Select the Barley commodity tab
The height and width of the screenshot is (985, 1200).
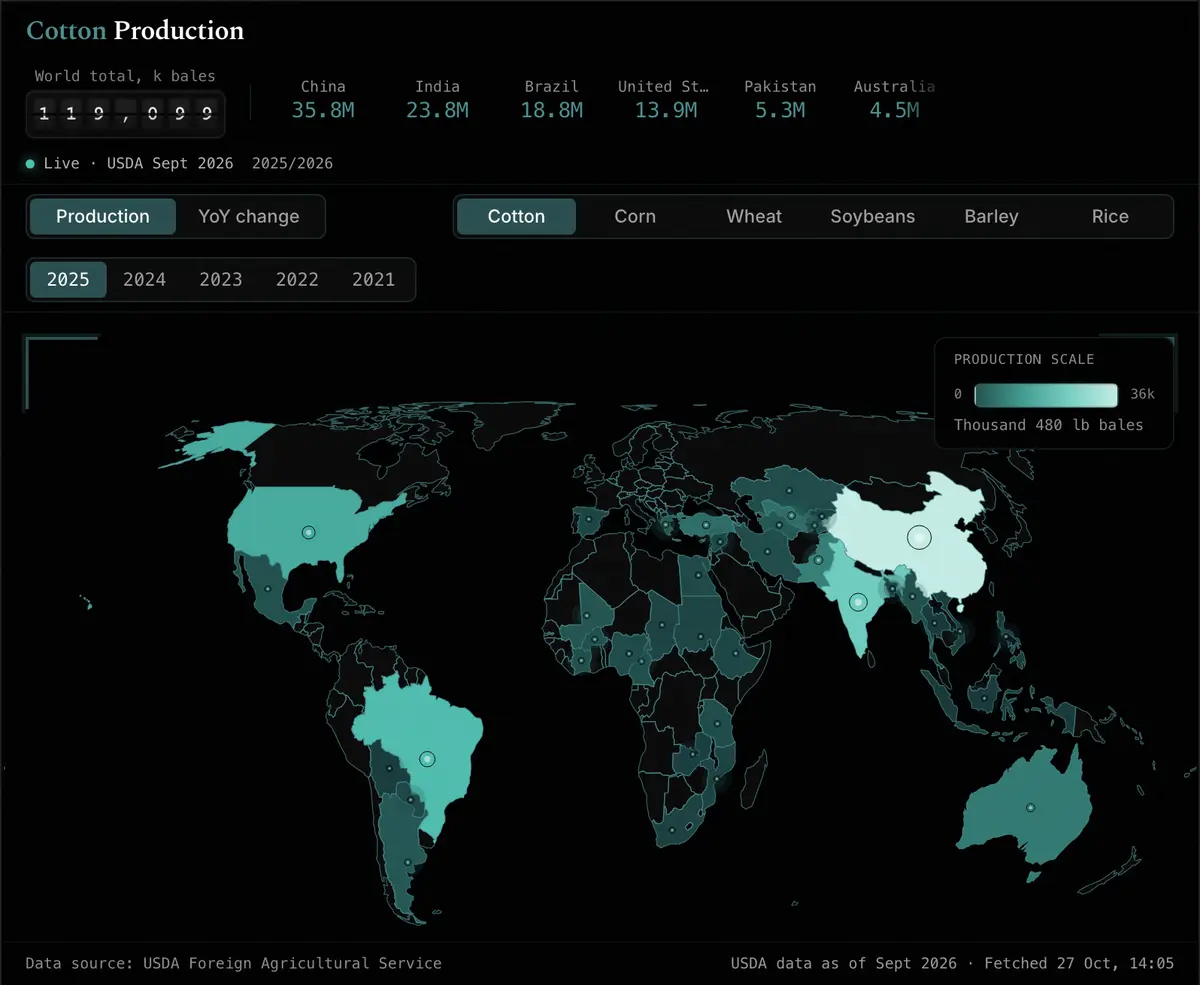(991, 216)
